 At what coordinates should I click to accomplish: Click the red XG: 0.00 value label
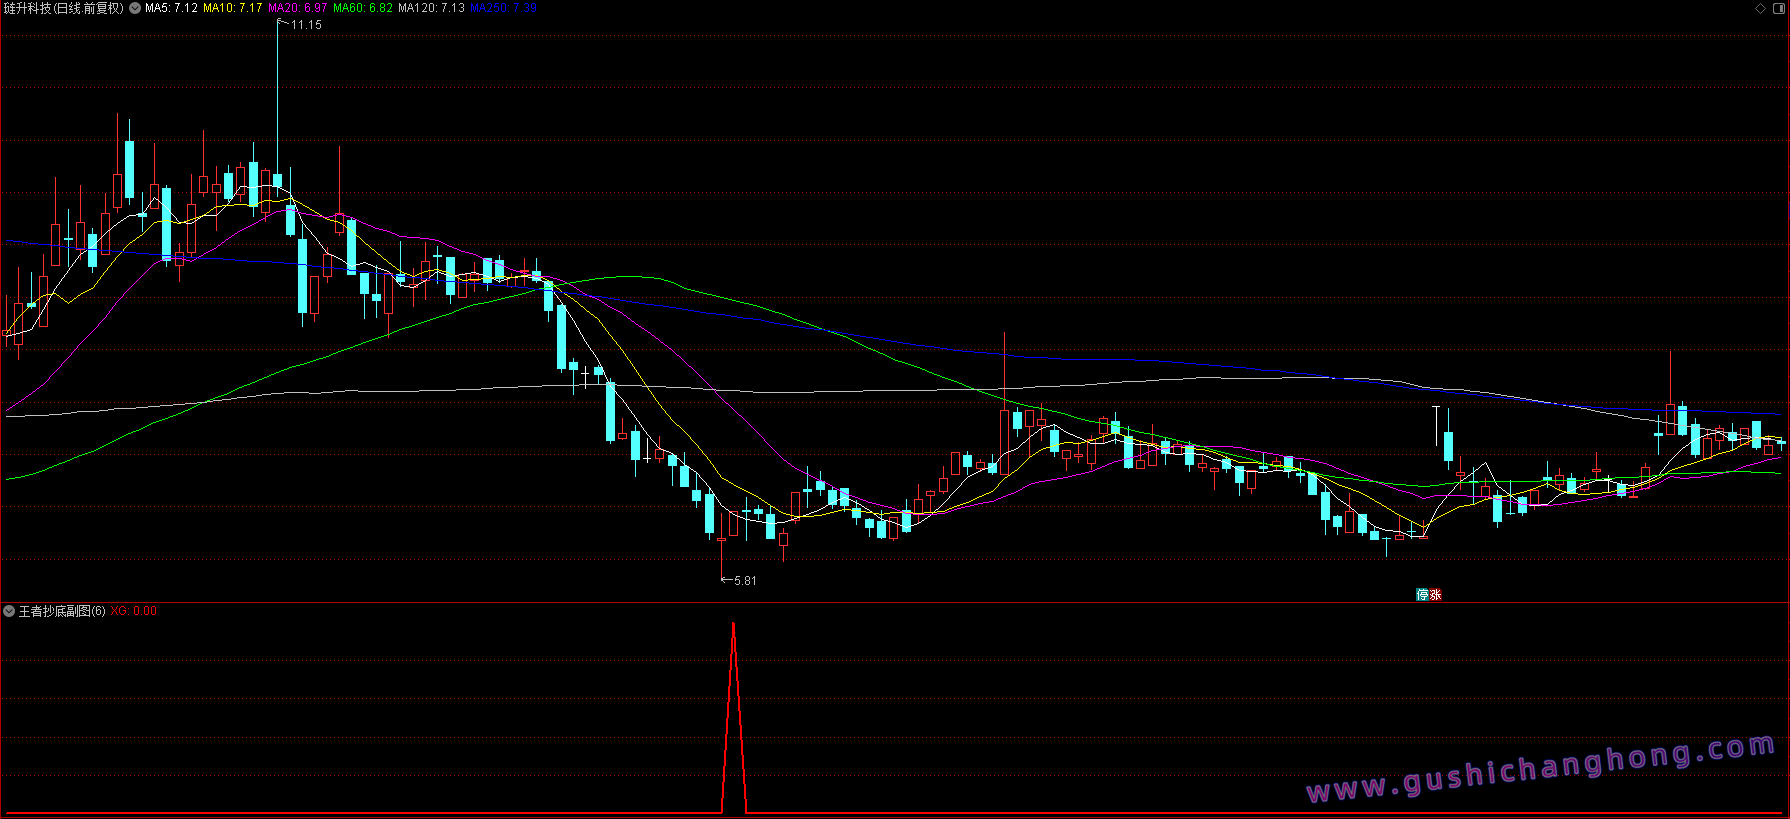[x=133, y=611]
